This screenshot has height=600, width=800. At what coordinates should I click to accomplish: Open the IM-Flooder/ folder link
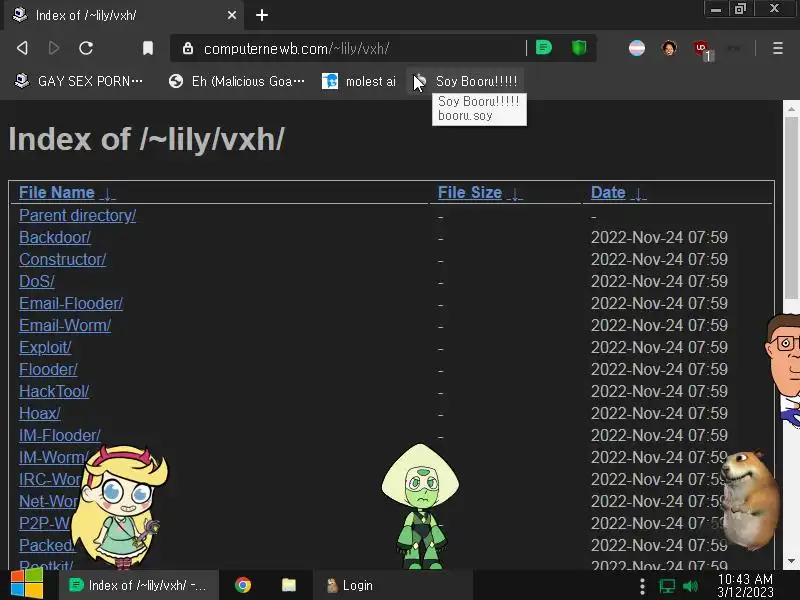coord(60,435)
